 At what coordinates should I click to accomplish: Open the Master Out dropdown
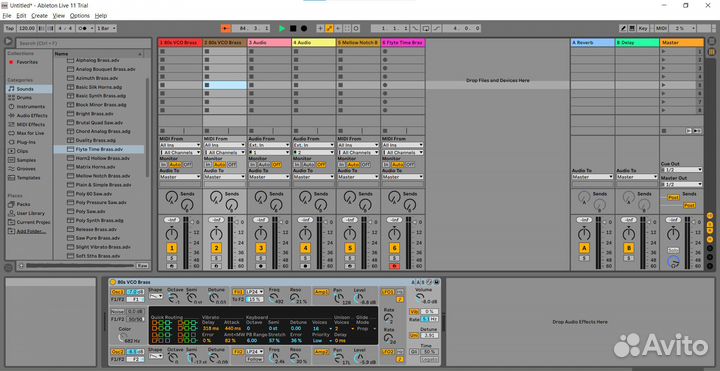click(x=681, y=184)
